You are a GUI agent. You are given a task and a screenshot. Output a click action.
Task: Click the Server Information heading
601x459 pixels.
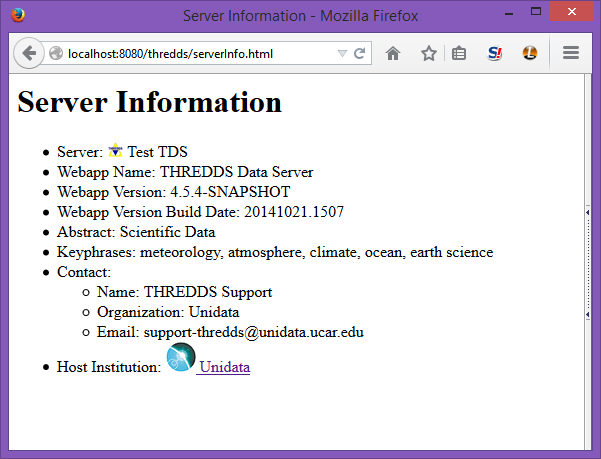point(150,102)
